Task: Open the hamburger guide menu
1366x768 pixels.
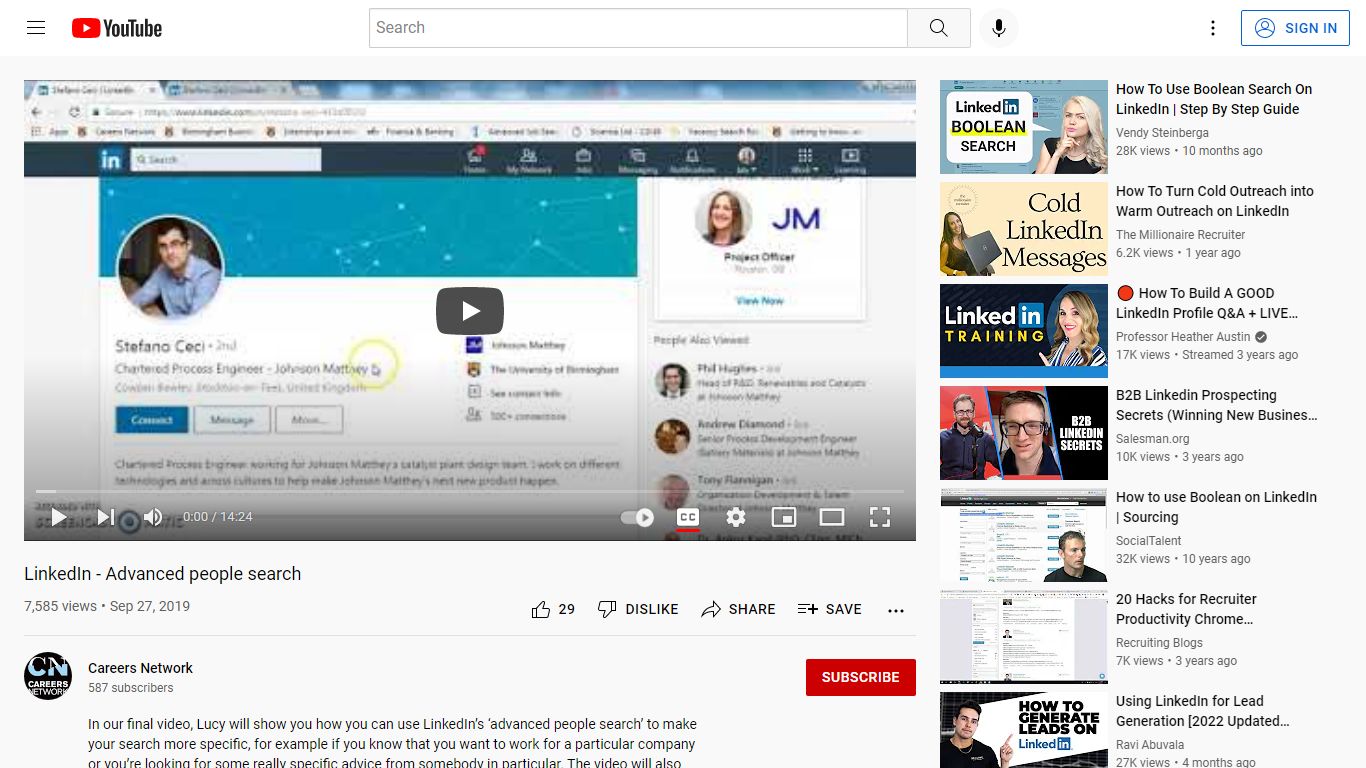Action: pos(36,28)
